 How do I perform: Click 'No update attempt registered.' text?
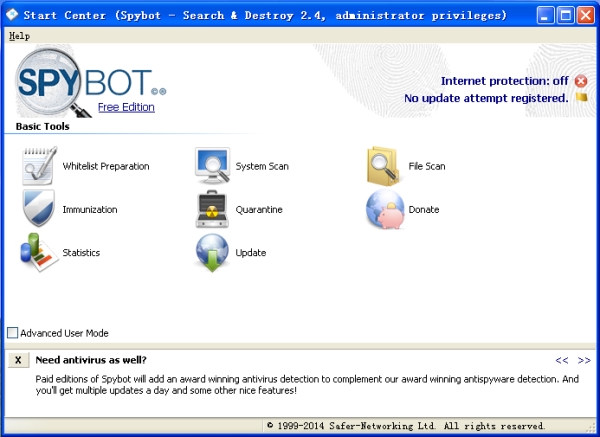click(486, 98)
